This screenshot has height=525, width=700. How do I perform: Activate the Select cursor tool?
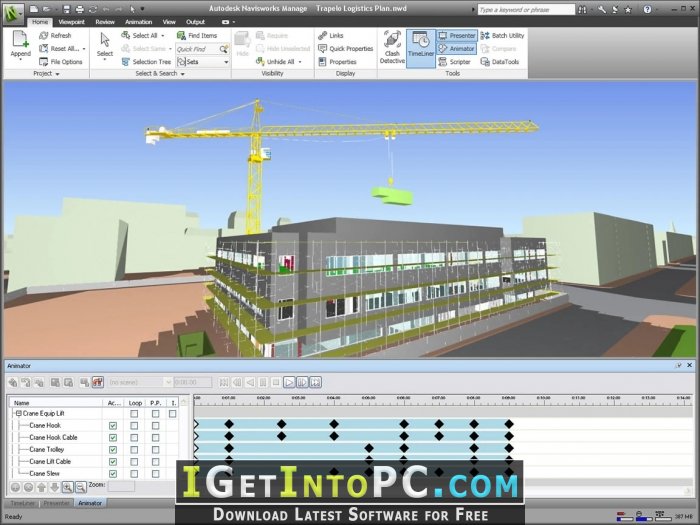[x=105, y=44]
